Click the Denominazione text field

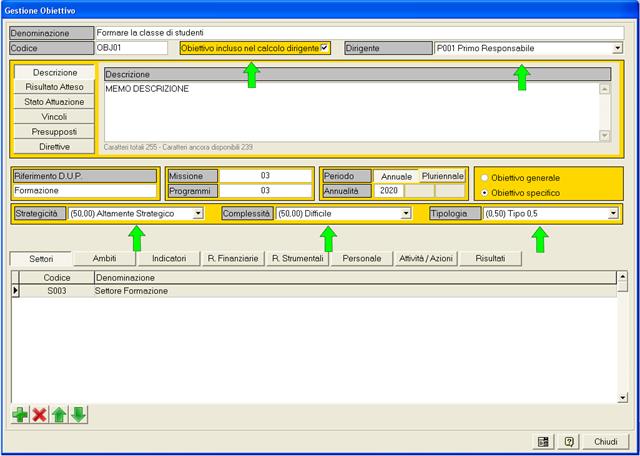(x=358, y=33)
